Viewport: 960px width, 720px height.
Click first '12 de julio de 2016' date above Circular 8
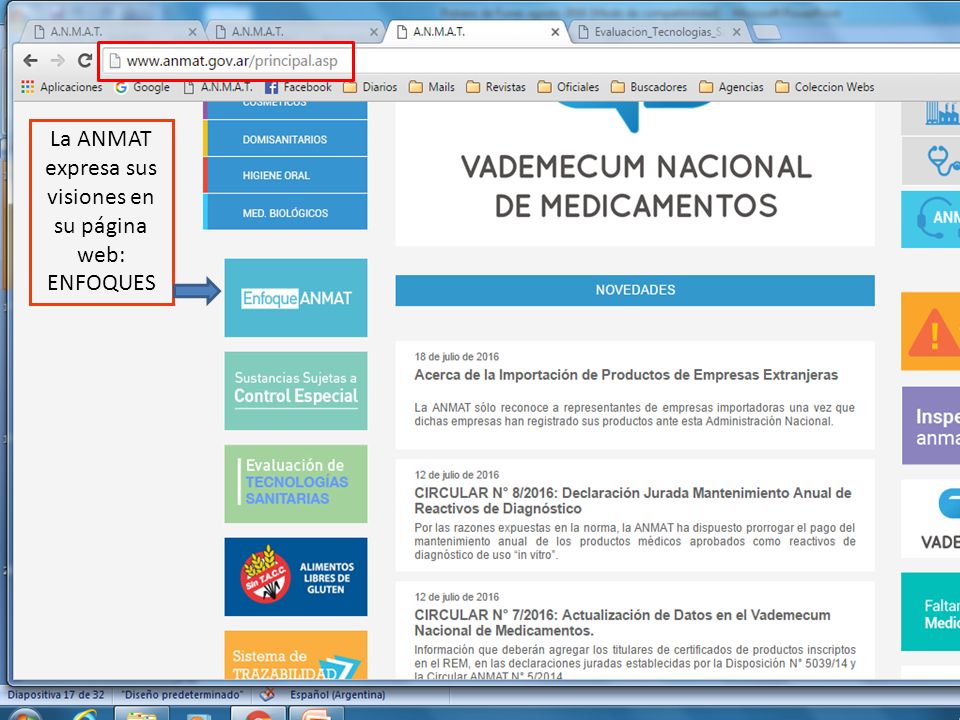(x=456, y=475)
